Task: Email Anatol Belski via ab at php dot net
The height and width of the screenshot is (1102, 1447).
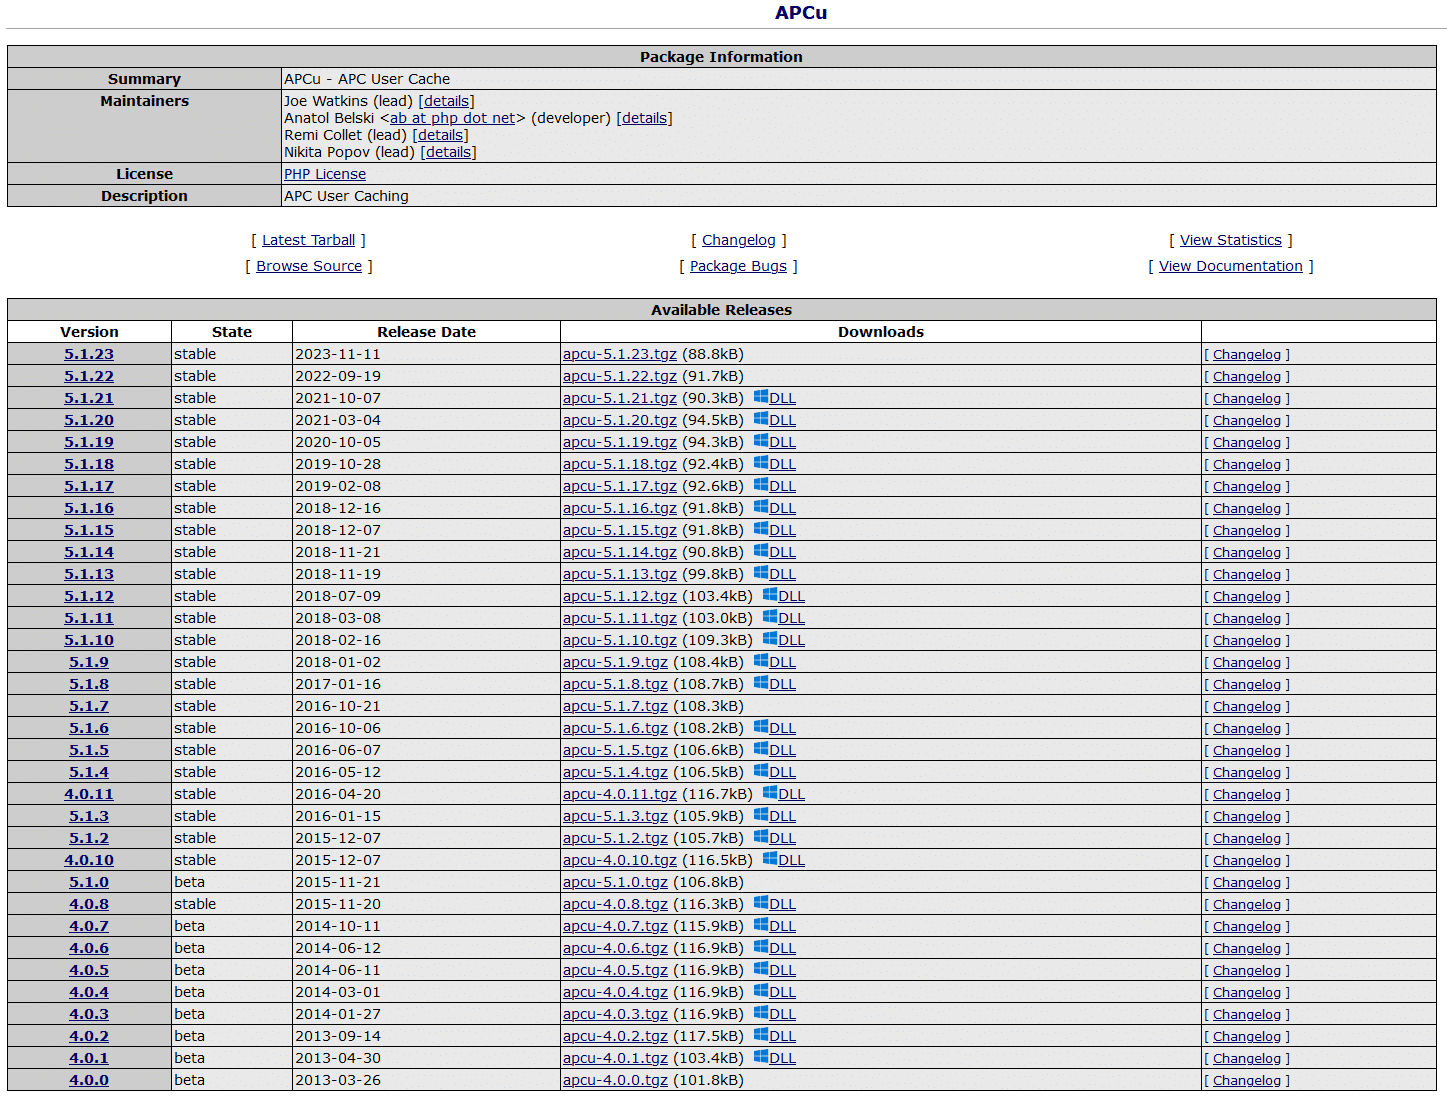Action: [452, 118]
